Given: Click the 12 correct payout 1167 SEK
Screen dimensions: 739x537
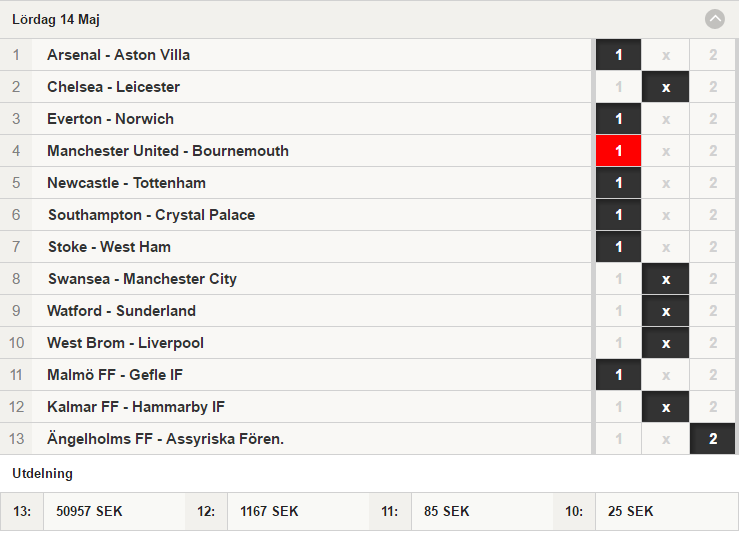Looking at the screenshot, I should pos(269,512).
